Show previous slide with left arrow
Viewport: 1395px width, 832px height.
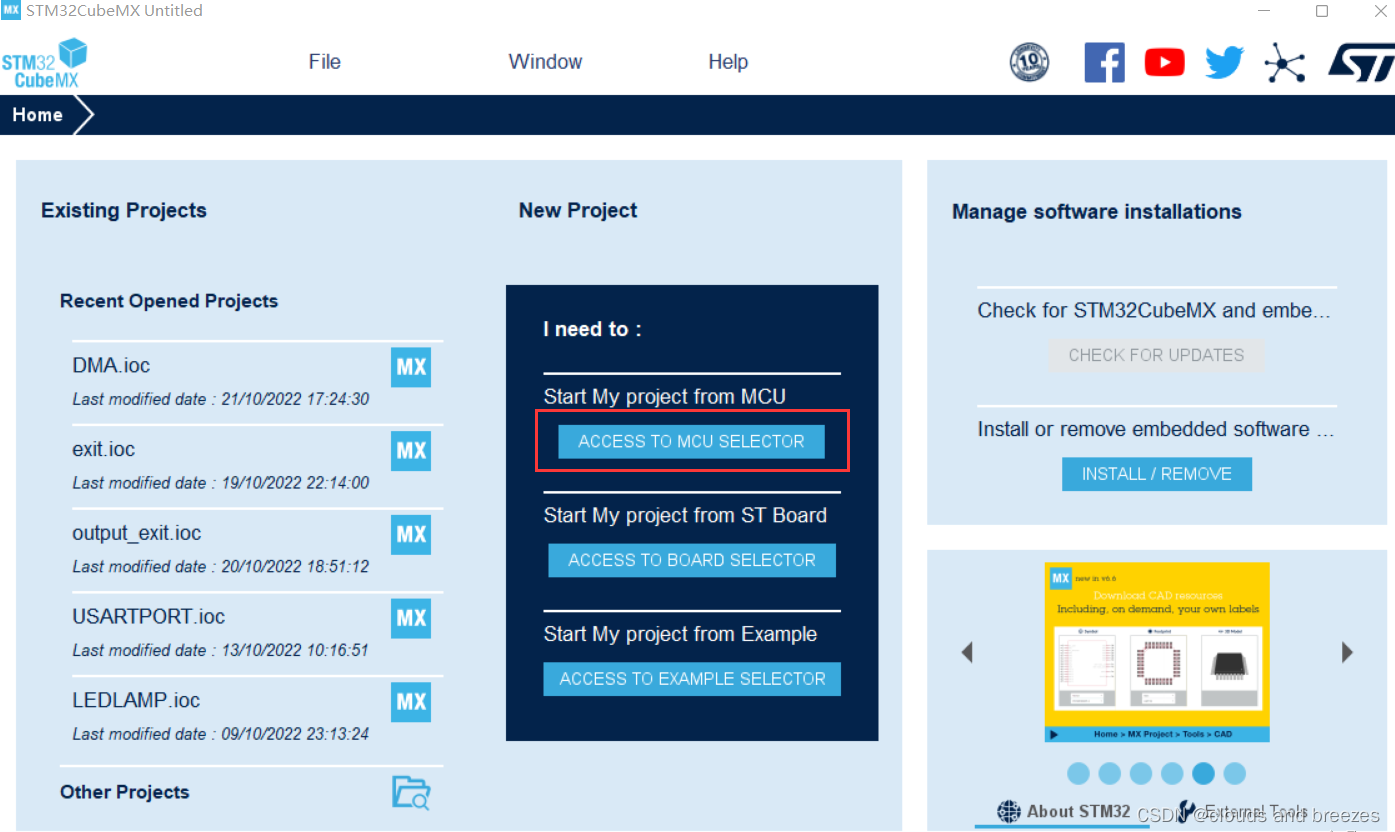pyautogui.click(x=967, y=652)
